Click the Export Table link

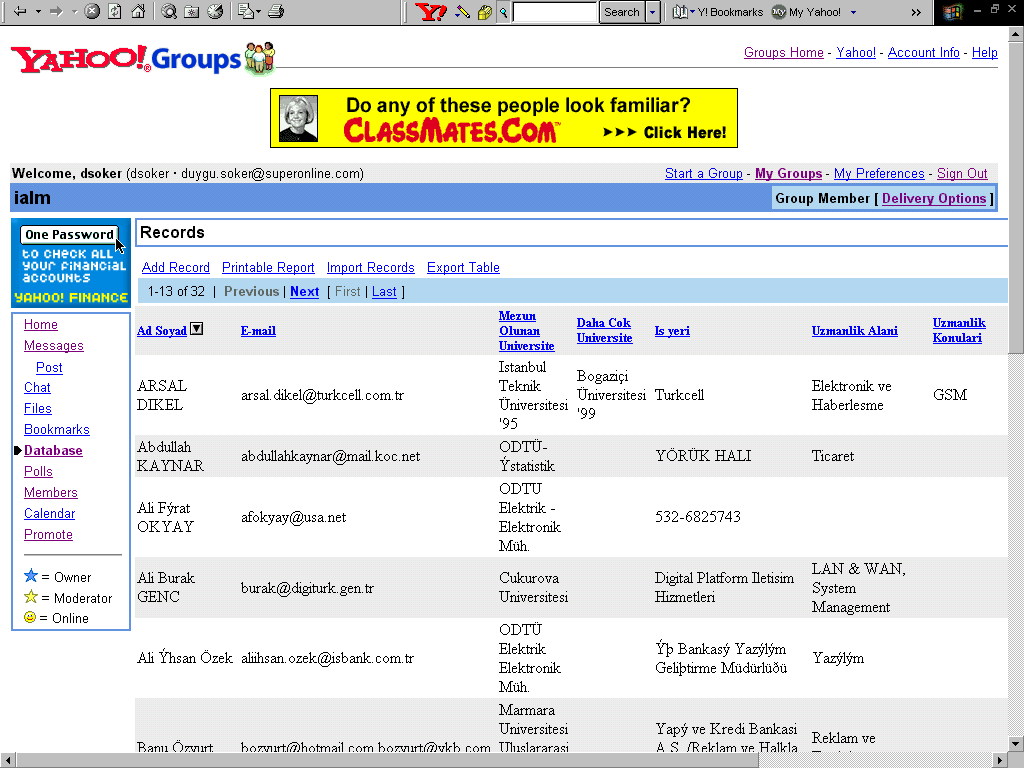coord(463,267)
